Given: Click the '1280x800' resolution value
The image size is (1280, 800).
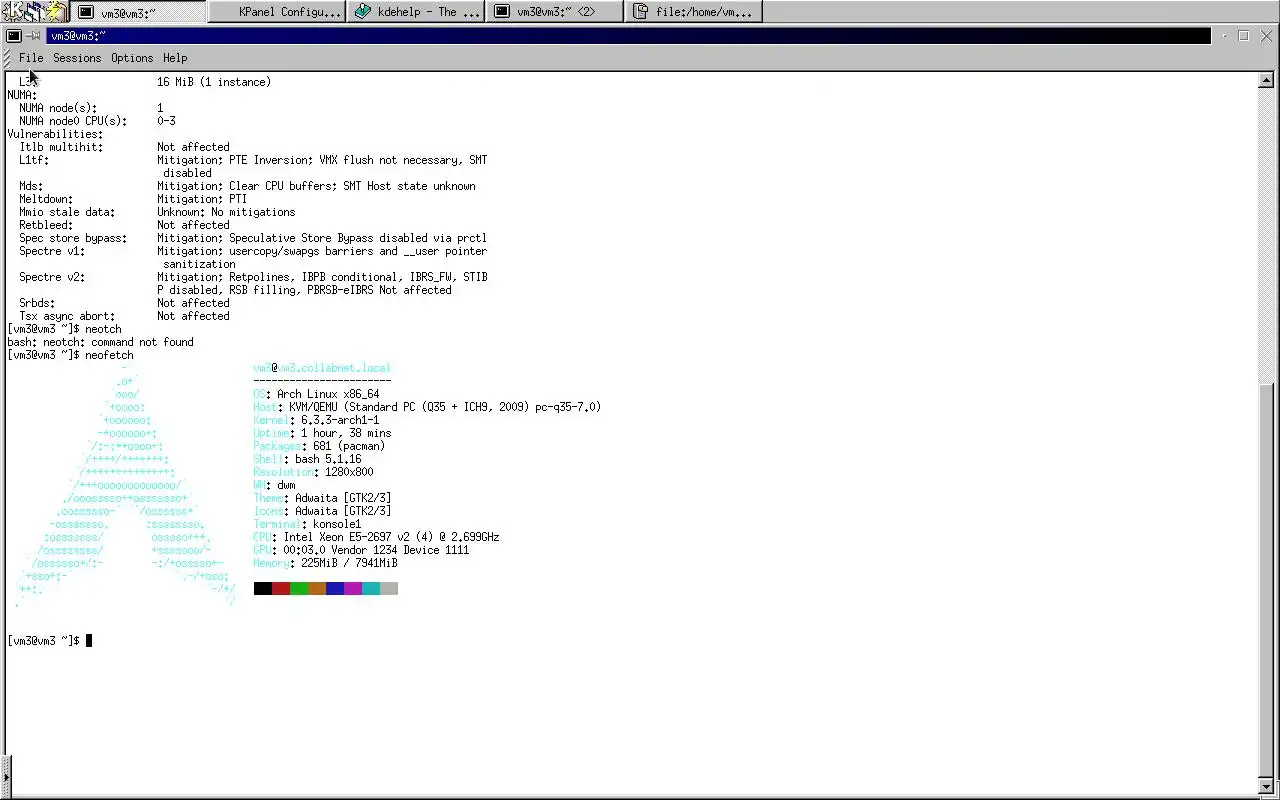Looking at the screenshot, I should click(349, 472).
